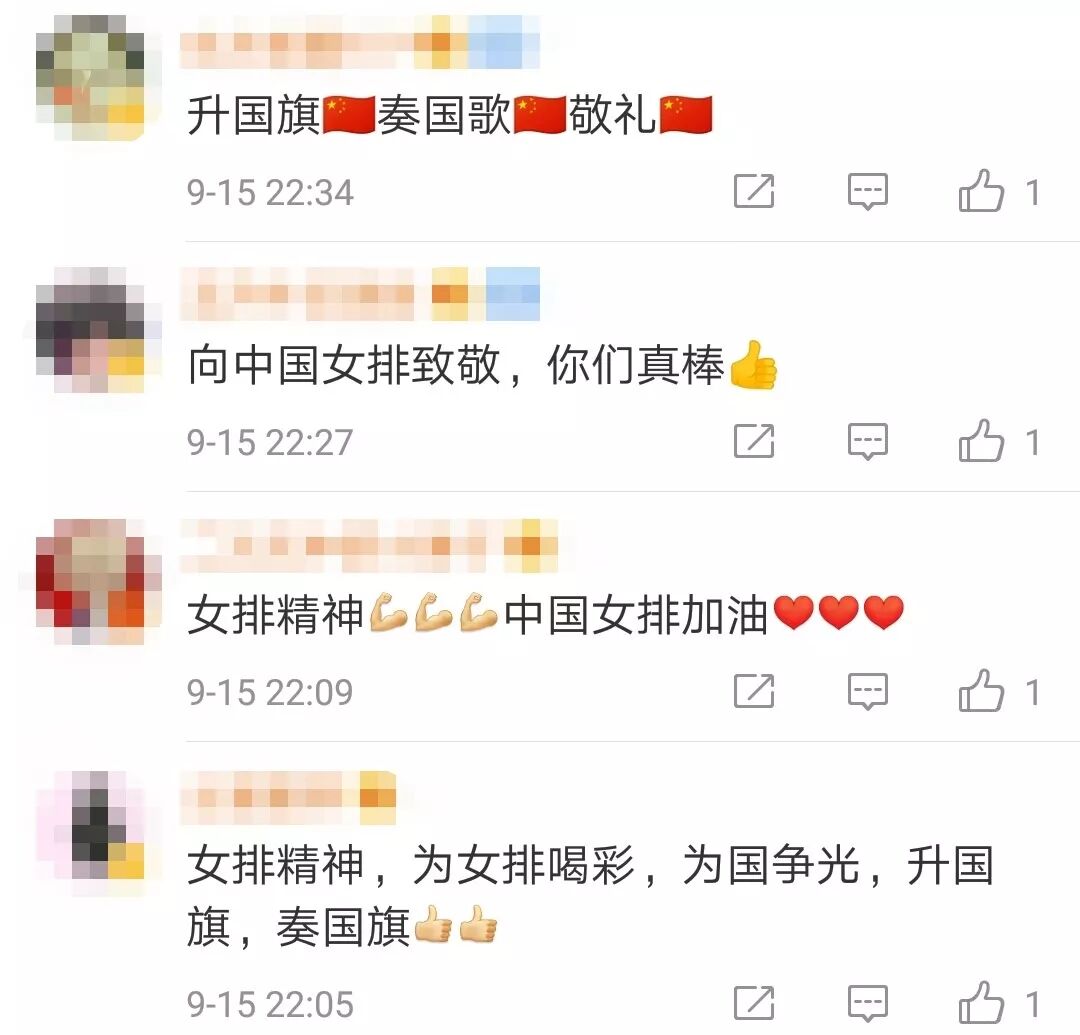Tap the avatar of the 22:05 commenter

coord(90,832)
